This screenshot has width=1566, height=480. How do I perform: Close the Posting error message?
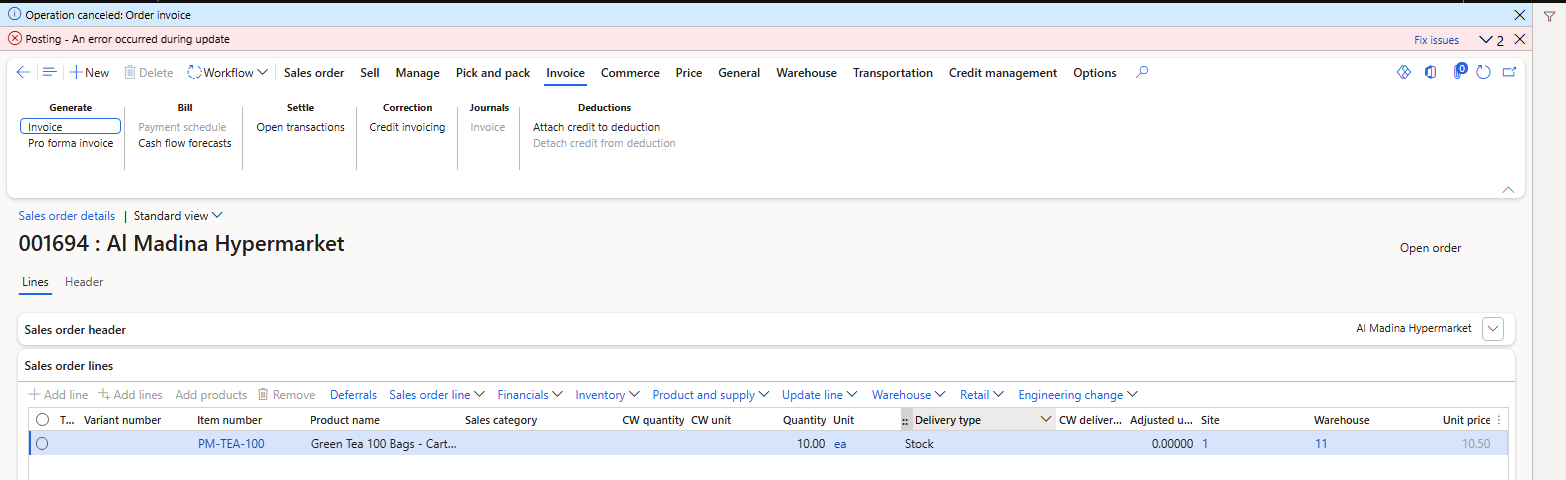tap(1520, 39)
